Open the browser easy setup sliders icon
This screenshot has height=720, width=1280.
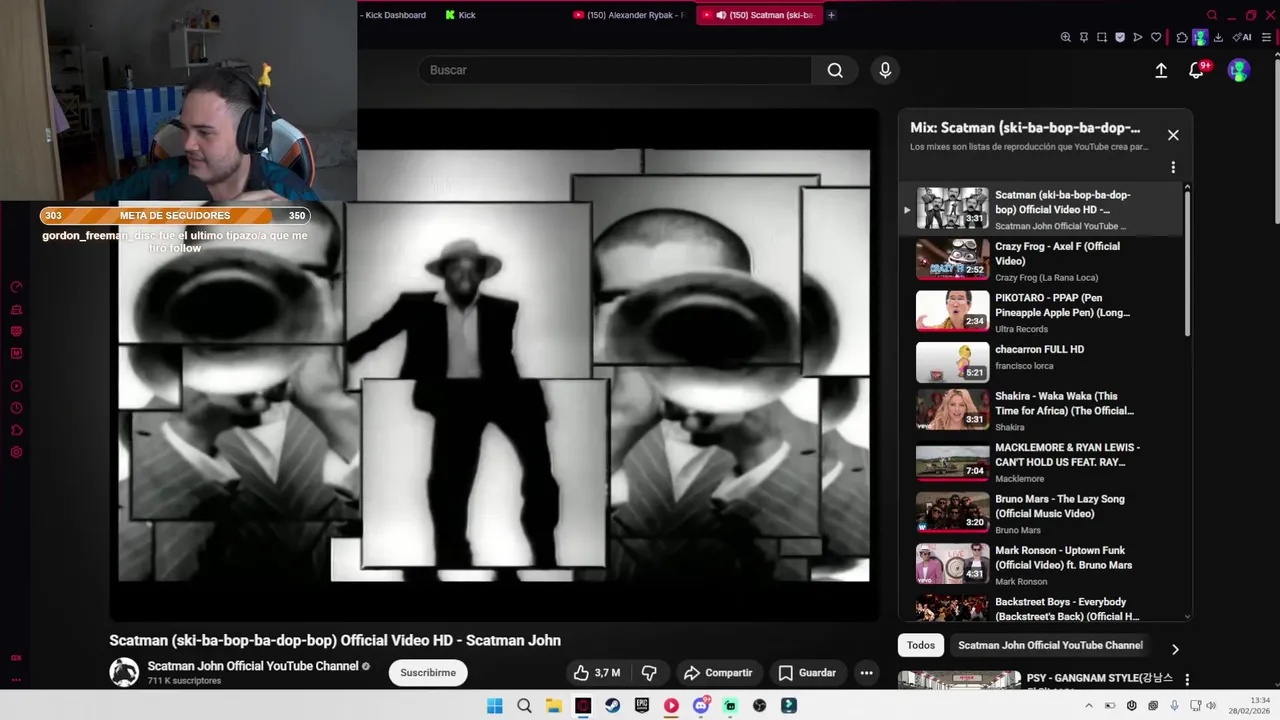[1266, 37]
